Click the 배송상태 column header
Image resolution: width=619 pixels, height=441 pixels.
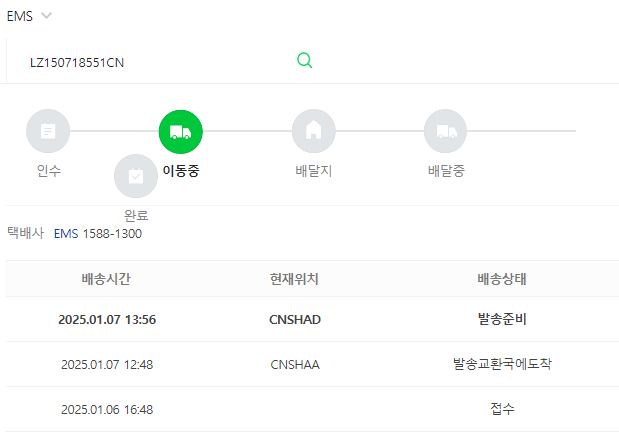point(502,279)
